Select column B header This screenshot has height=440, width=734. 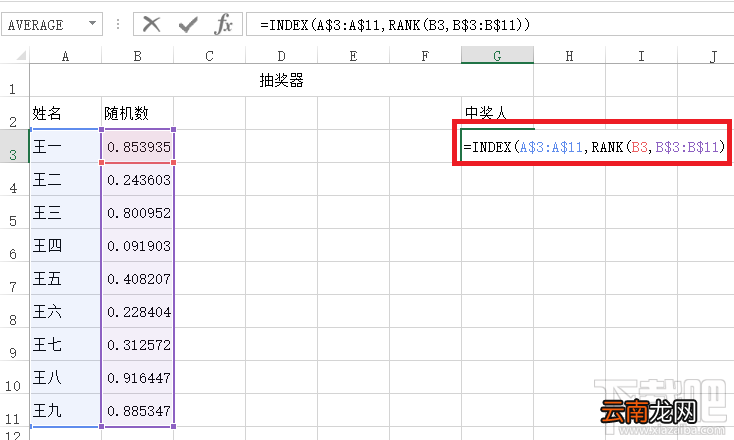[137, 56]
